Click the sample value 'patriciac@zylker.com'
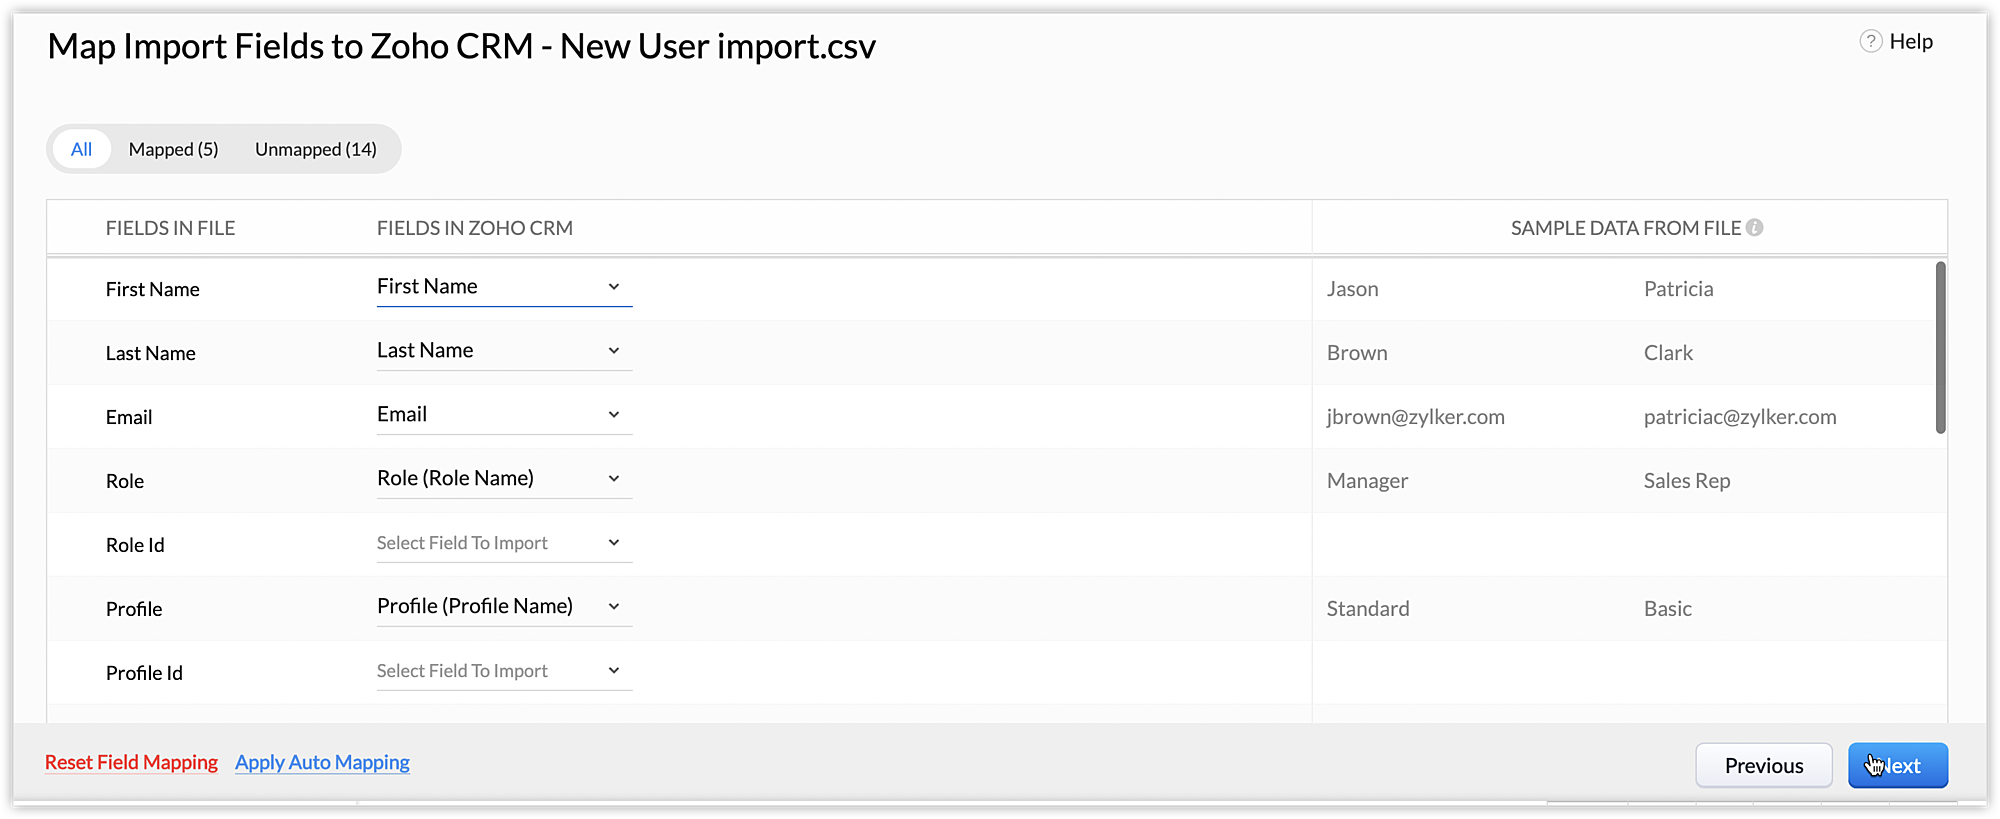The image size is (2000, 819). (x=1740, y=417)
